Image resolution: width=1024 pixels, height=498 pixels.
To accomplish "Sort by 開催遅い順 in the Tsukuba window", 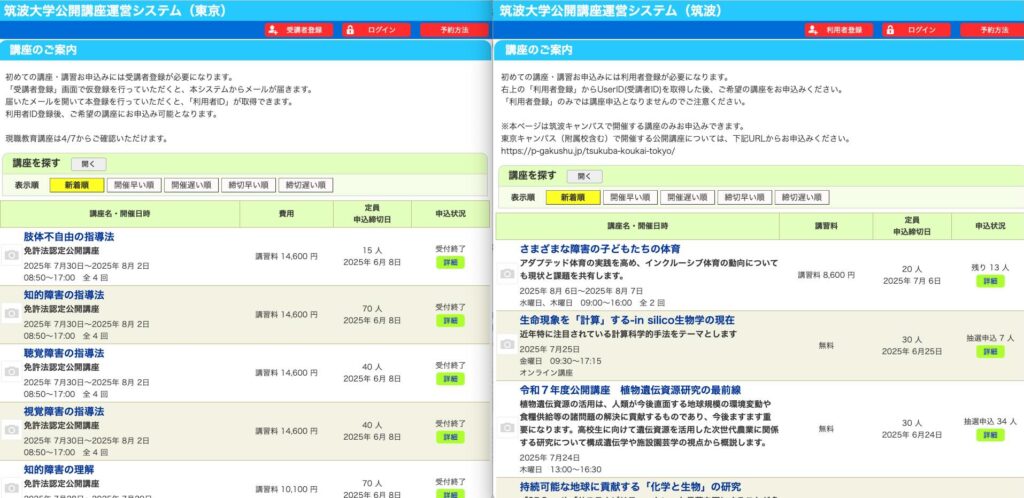I will coord(687,197).
